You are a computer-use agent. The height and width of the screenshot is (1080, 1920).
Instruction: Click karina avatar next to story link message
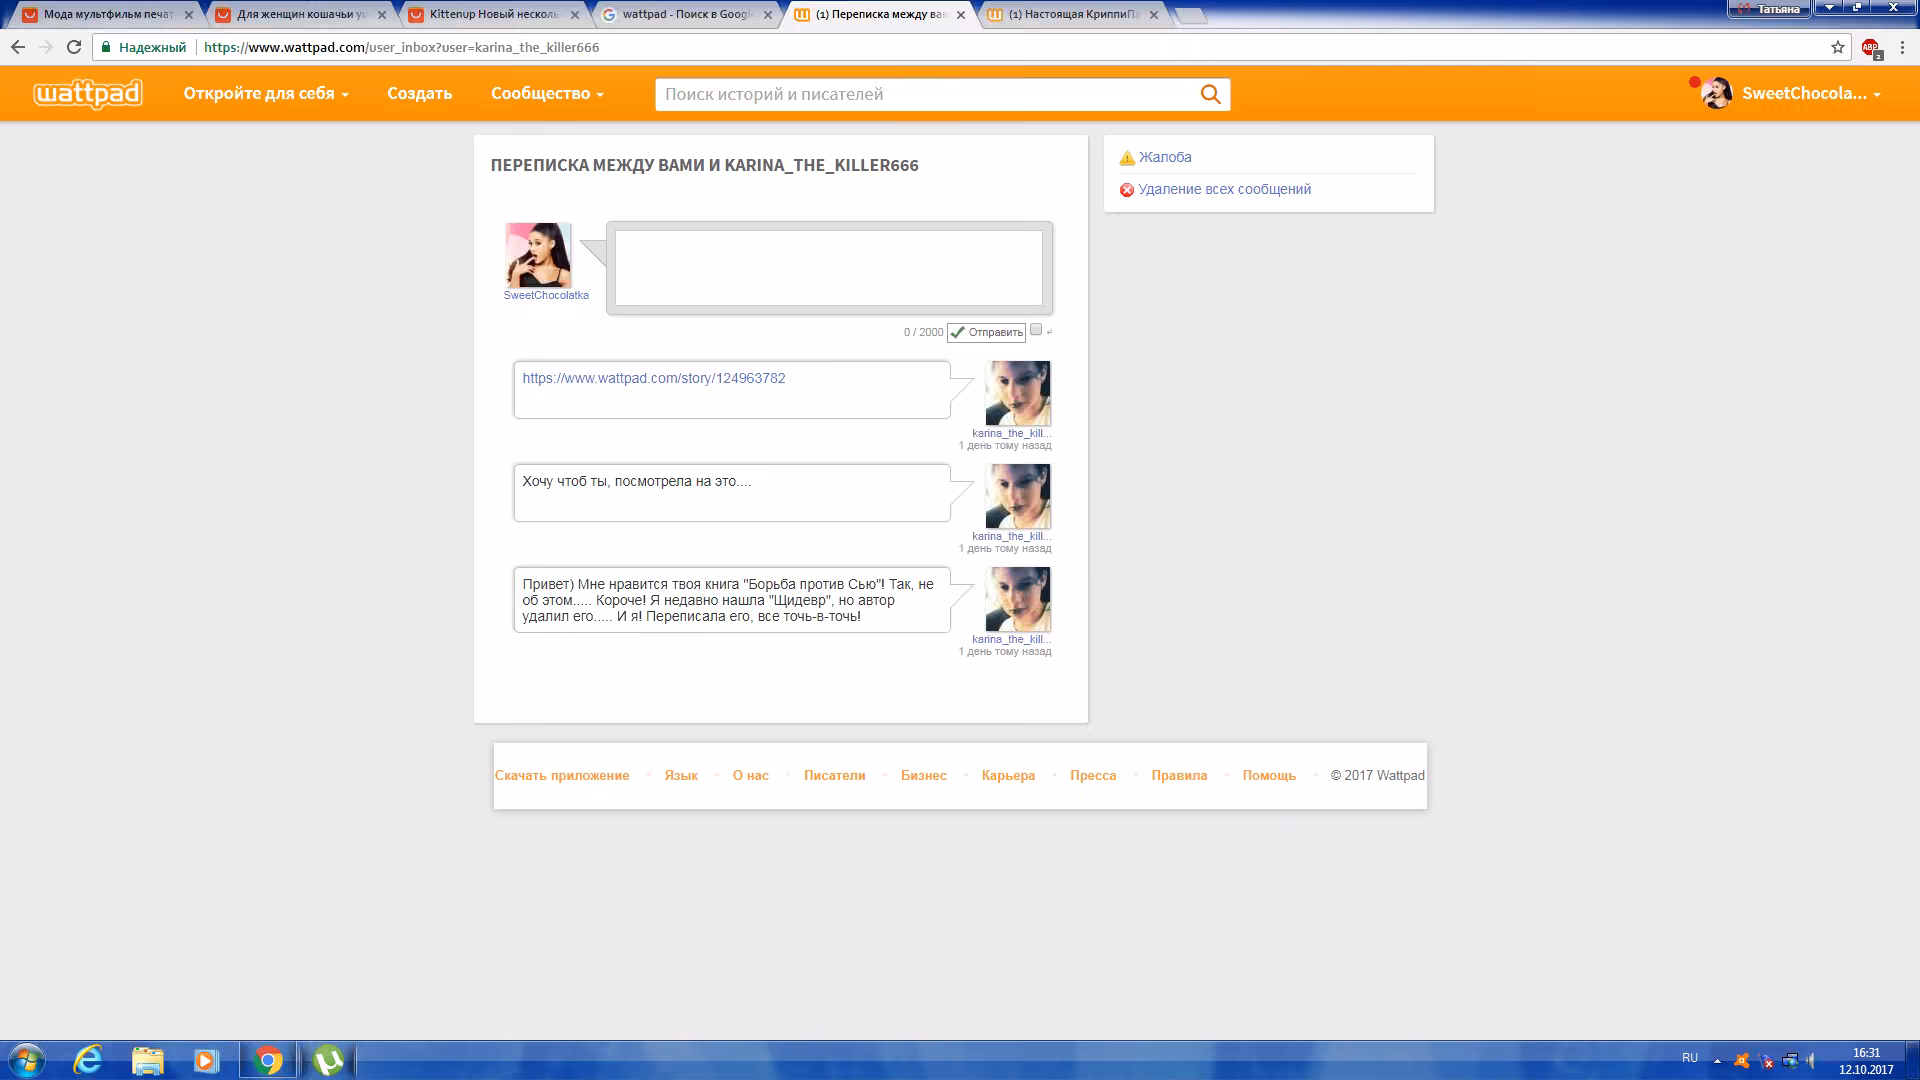coord(1018,394)
